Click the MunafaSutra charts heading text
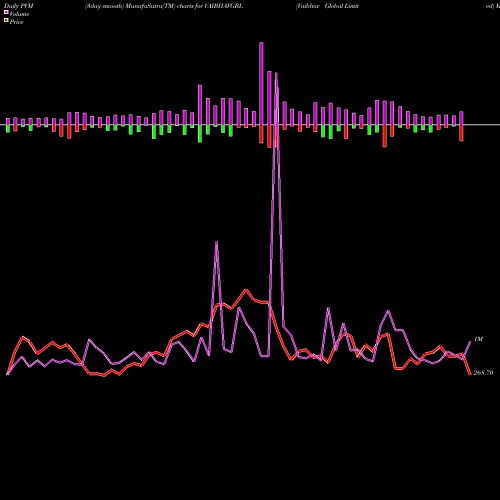Screen dimensions: 500x500 (164, 6)
